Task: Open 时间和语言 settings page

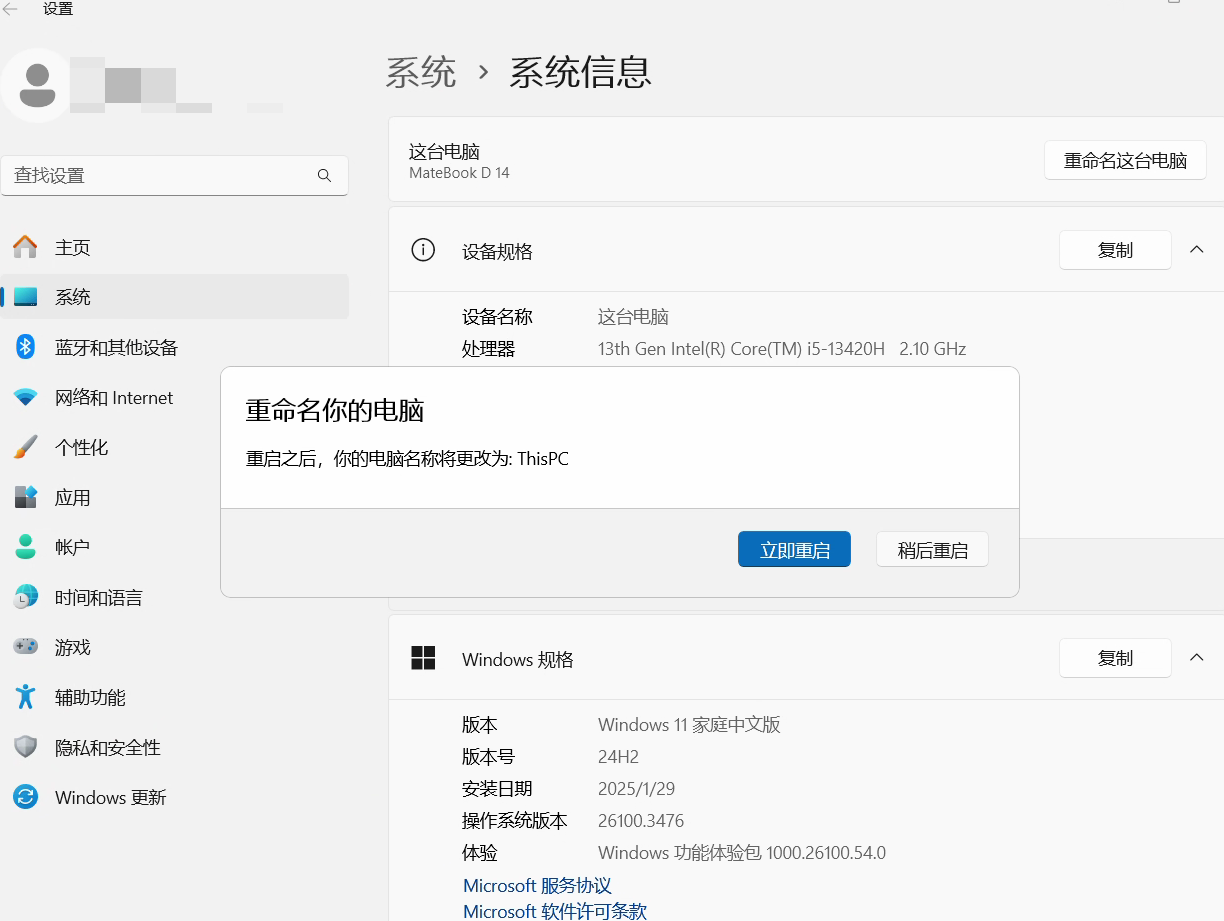Action: point(98,597)
